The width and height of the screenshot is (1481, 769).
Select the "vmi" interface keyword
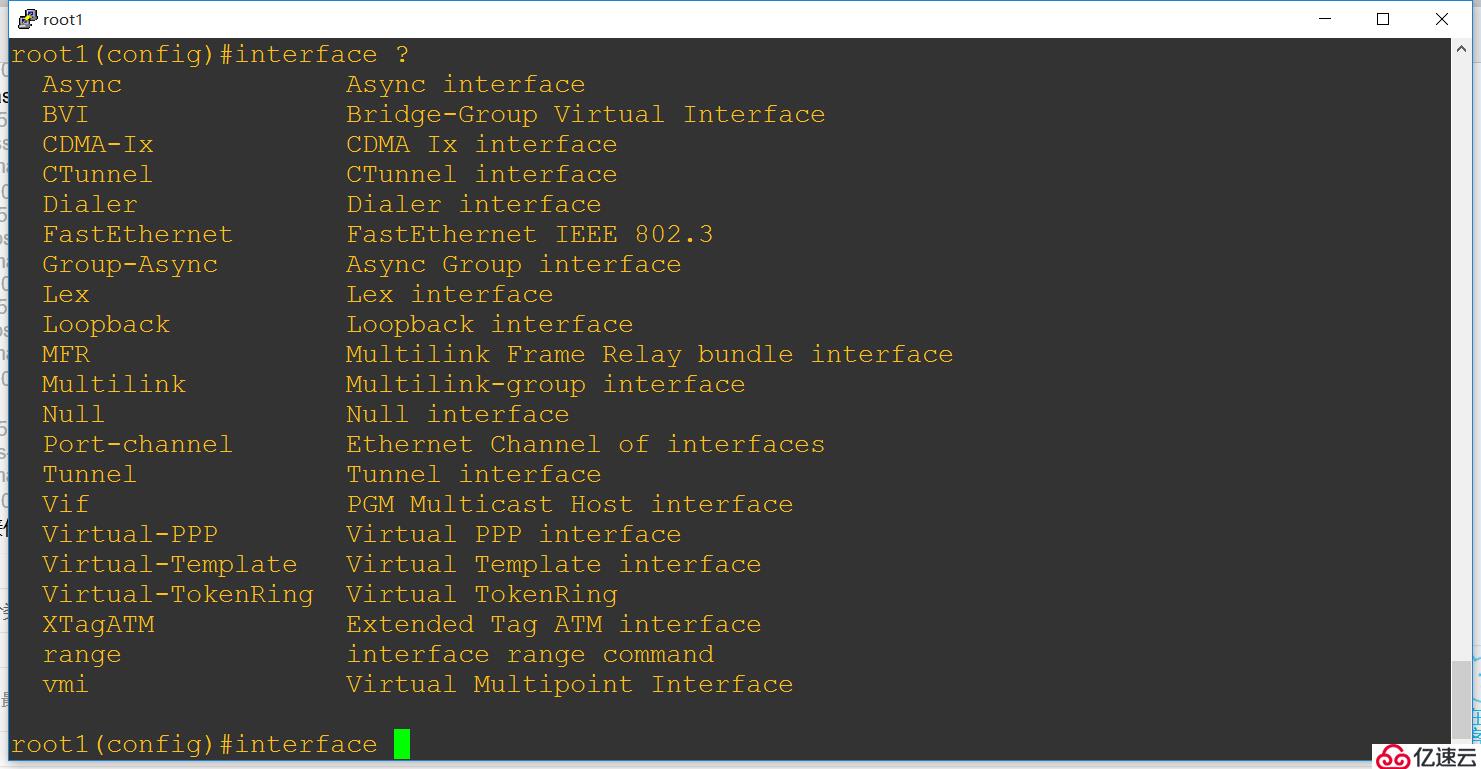tap(66, 685)
